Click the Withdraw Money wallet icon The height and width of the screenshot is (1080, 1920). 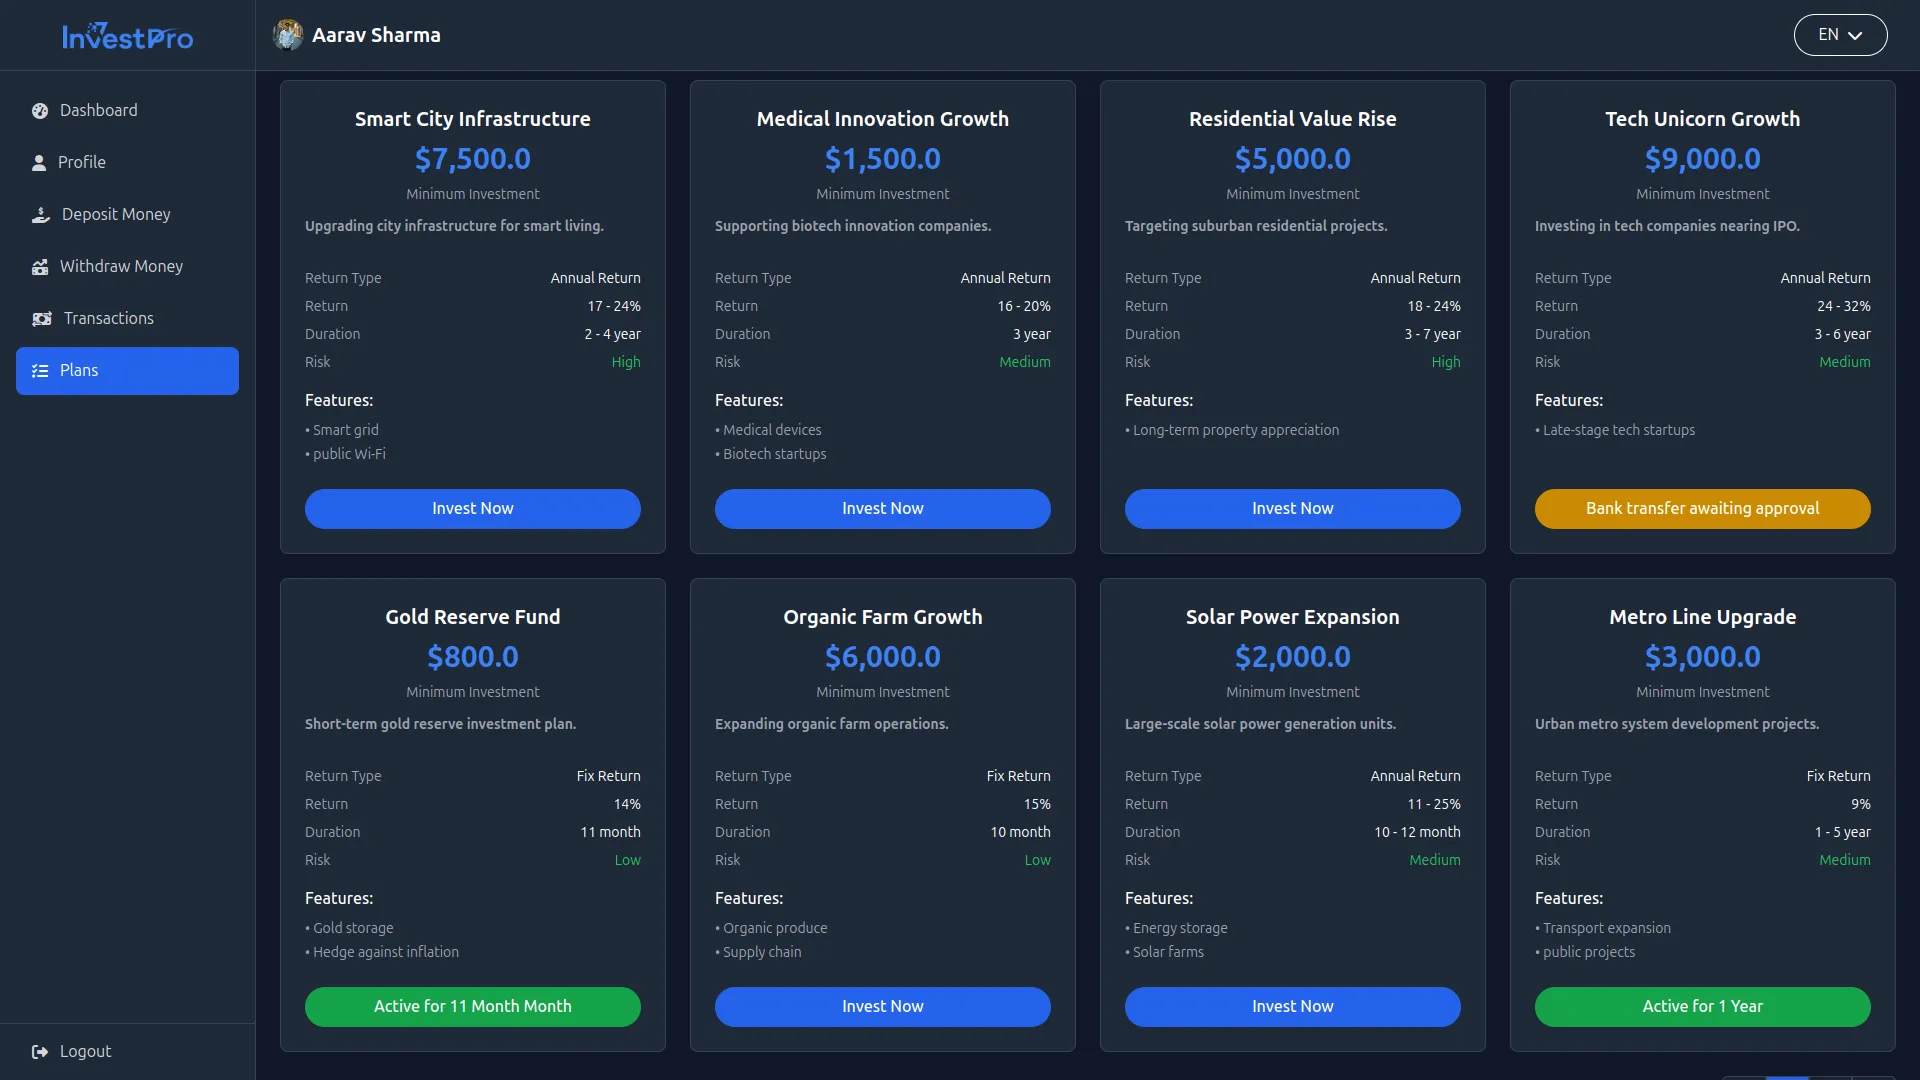point(40,266)
